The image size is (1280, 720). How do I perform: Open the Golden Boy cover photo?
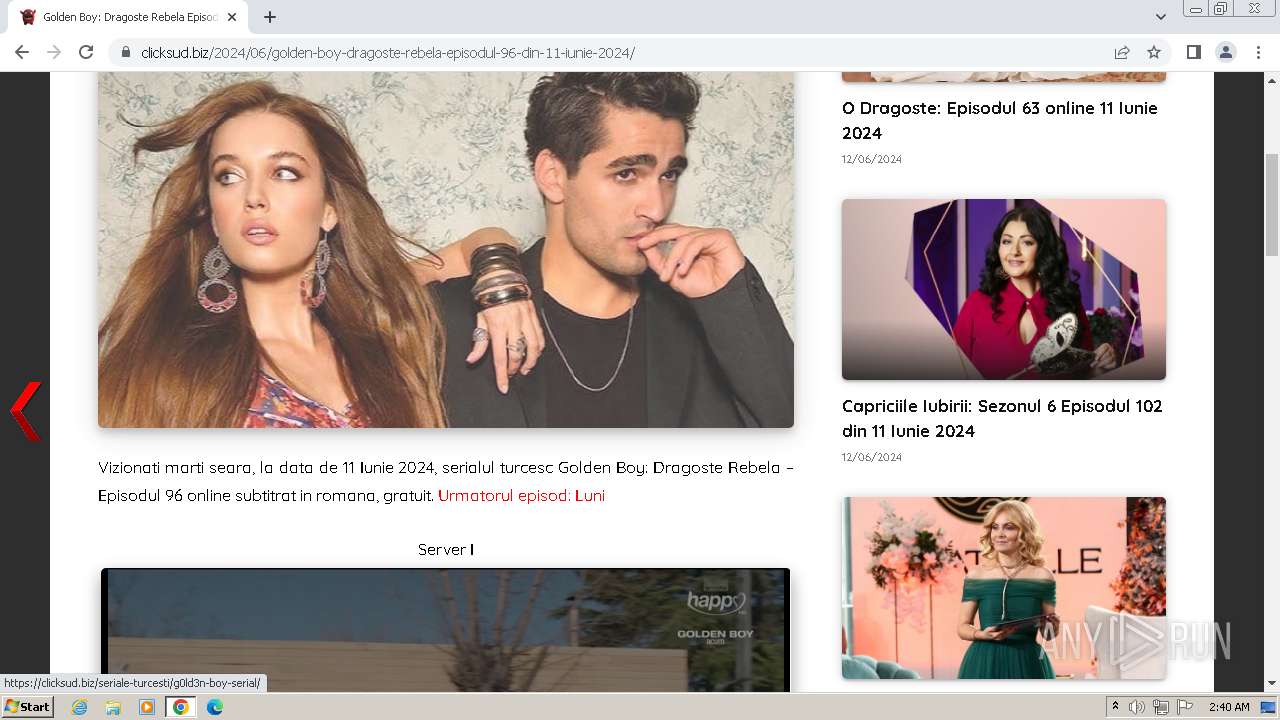[x=446, y=250]
